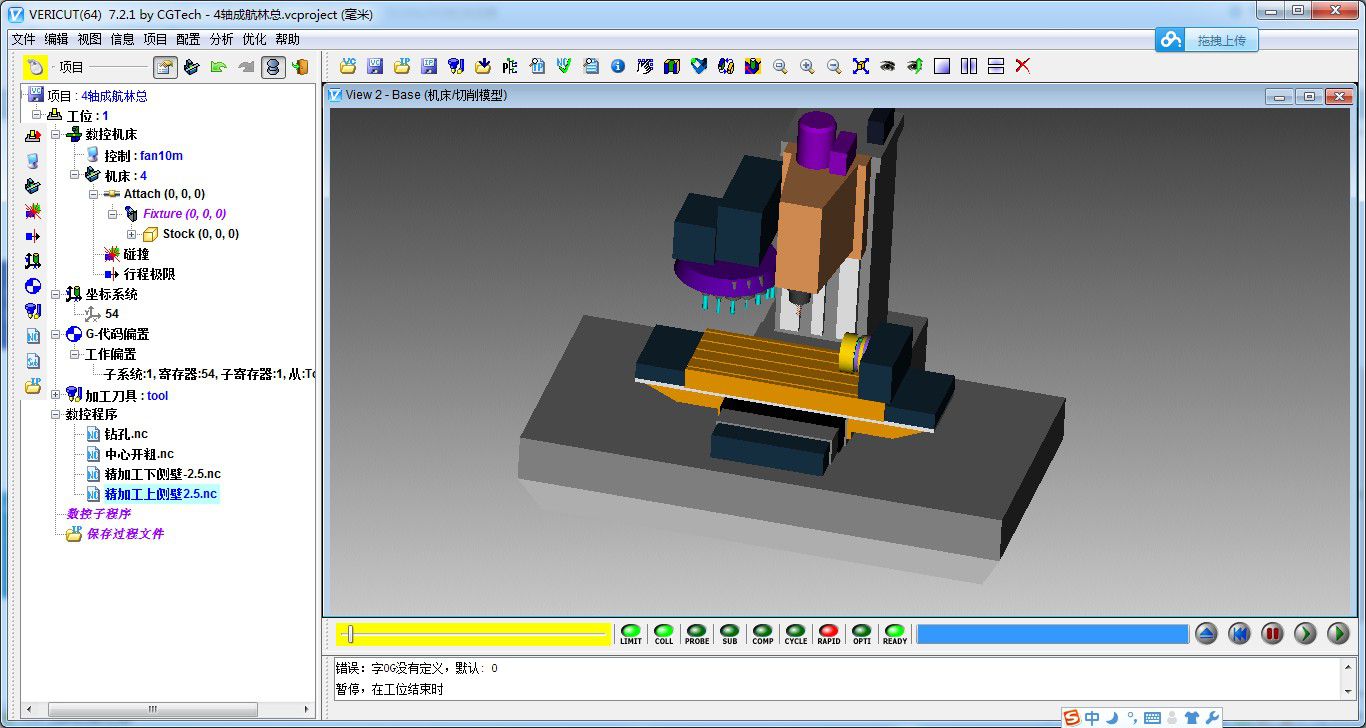
Task: Click the reset model eject-style button
Action: click(1207, 633)
